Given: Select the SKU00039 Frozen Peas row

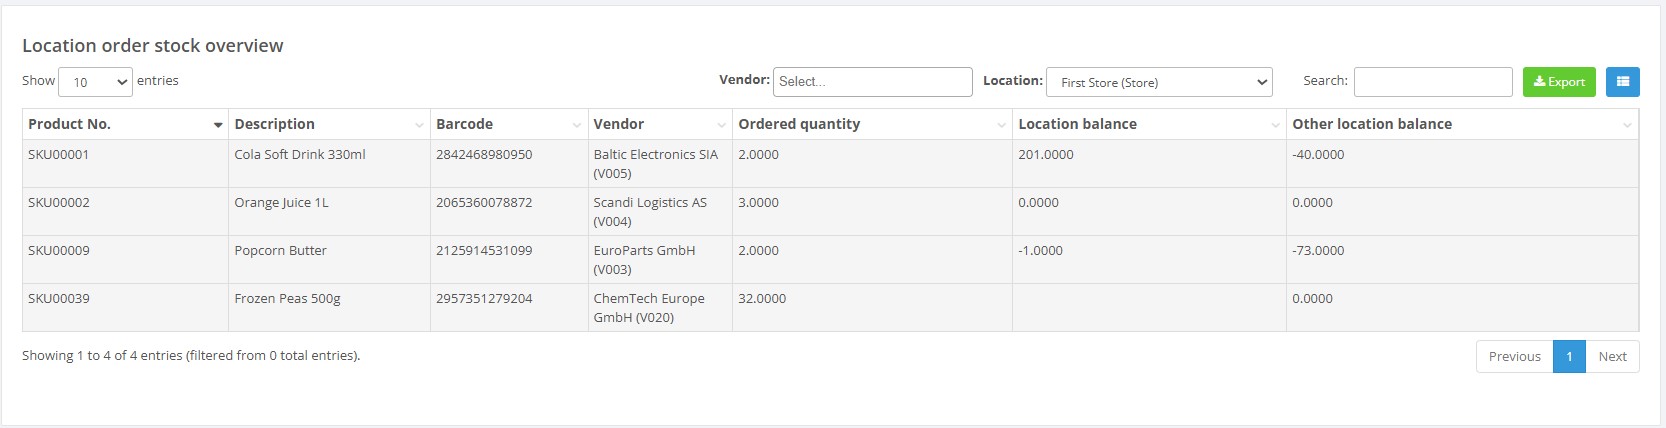Looking at the screenshot, I should (830, 308).
